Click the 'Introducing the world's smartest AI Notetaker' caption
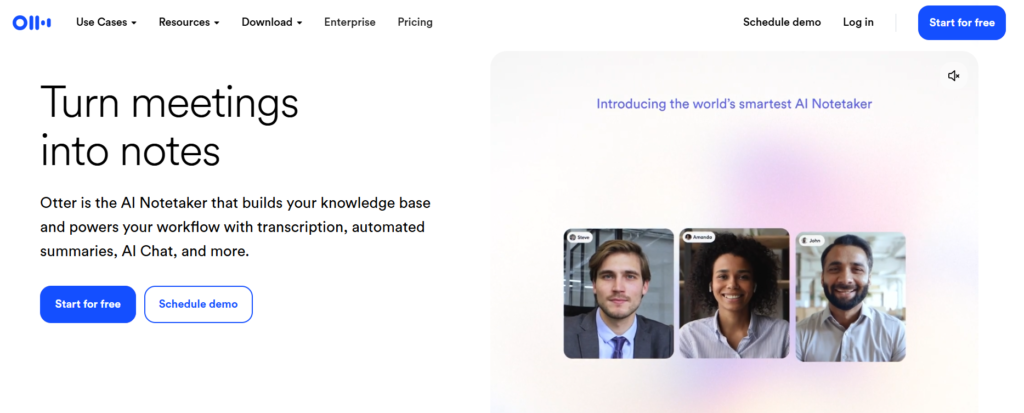 (734, 104)
